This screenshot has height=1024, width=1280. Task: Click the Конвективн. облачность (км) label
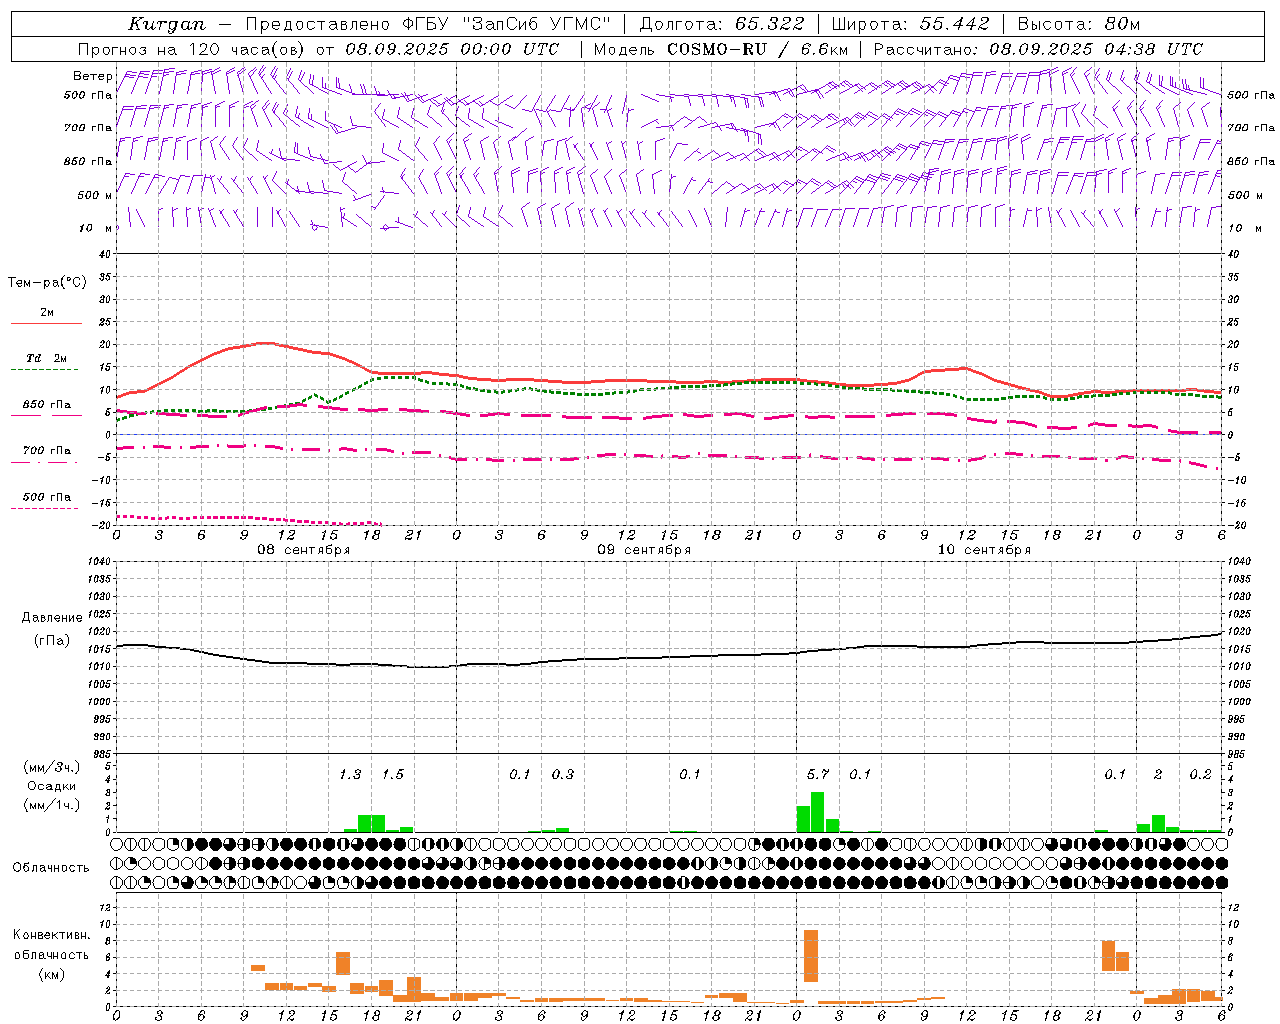tap(51, 954)
